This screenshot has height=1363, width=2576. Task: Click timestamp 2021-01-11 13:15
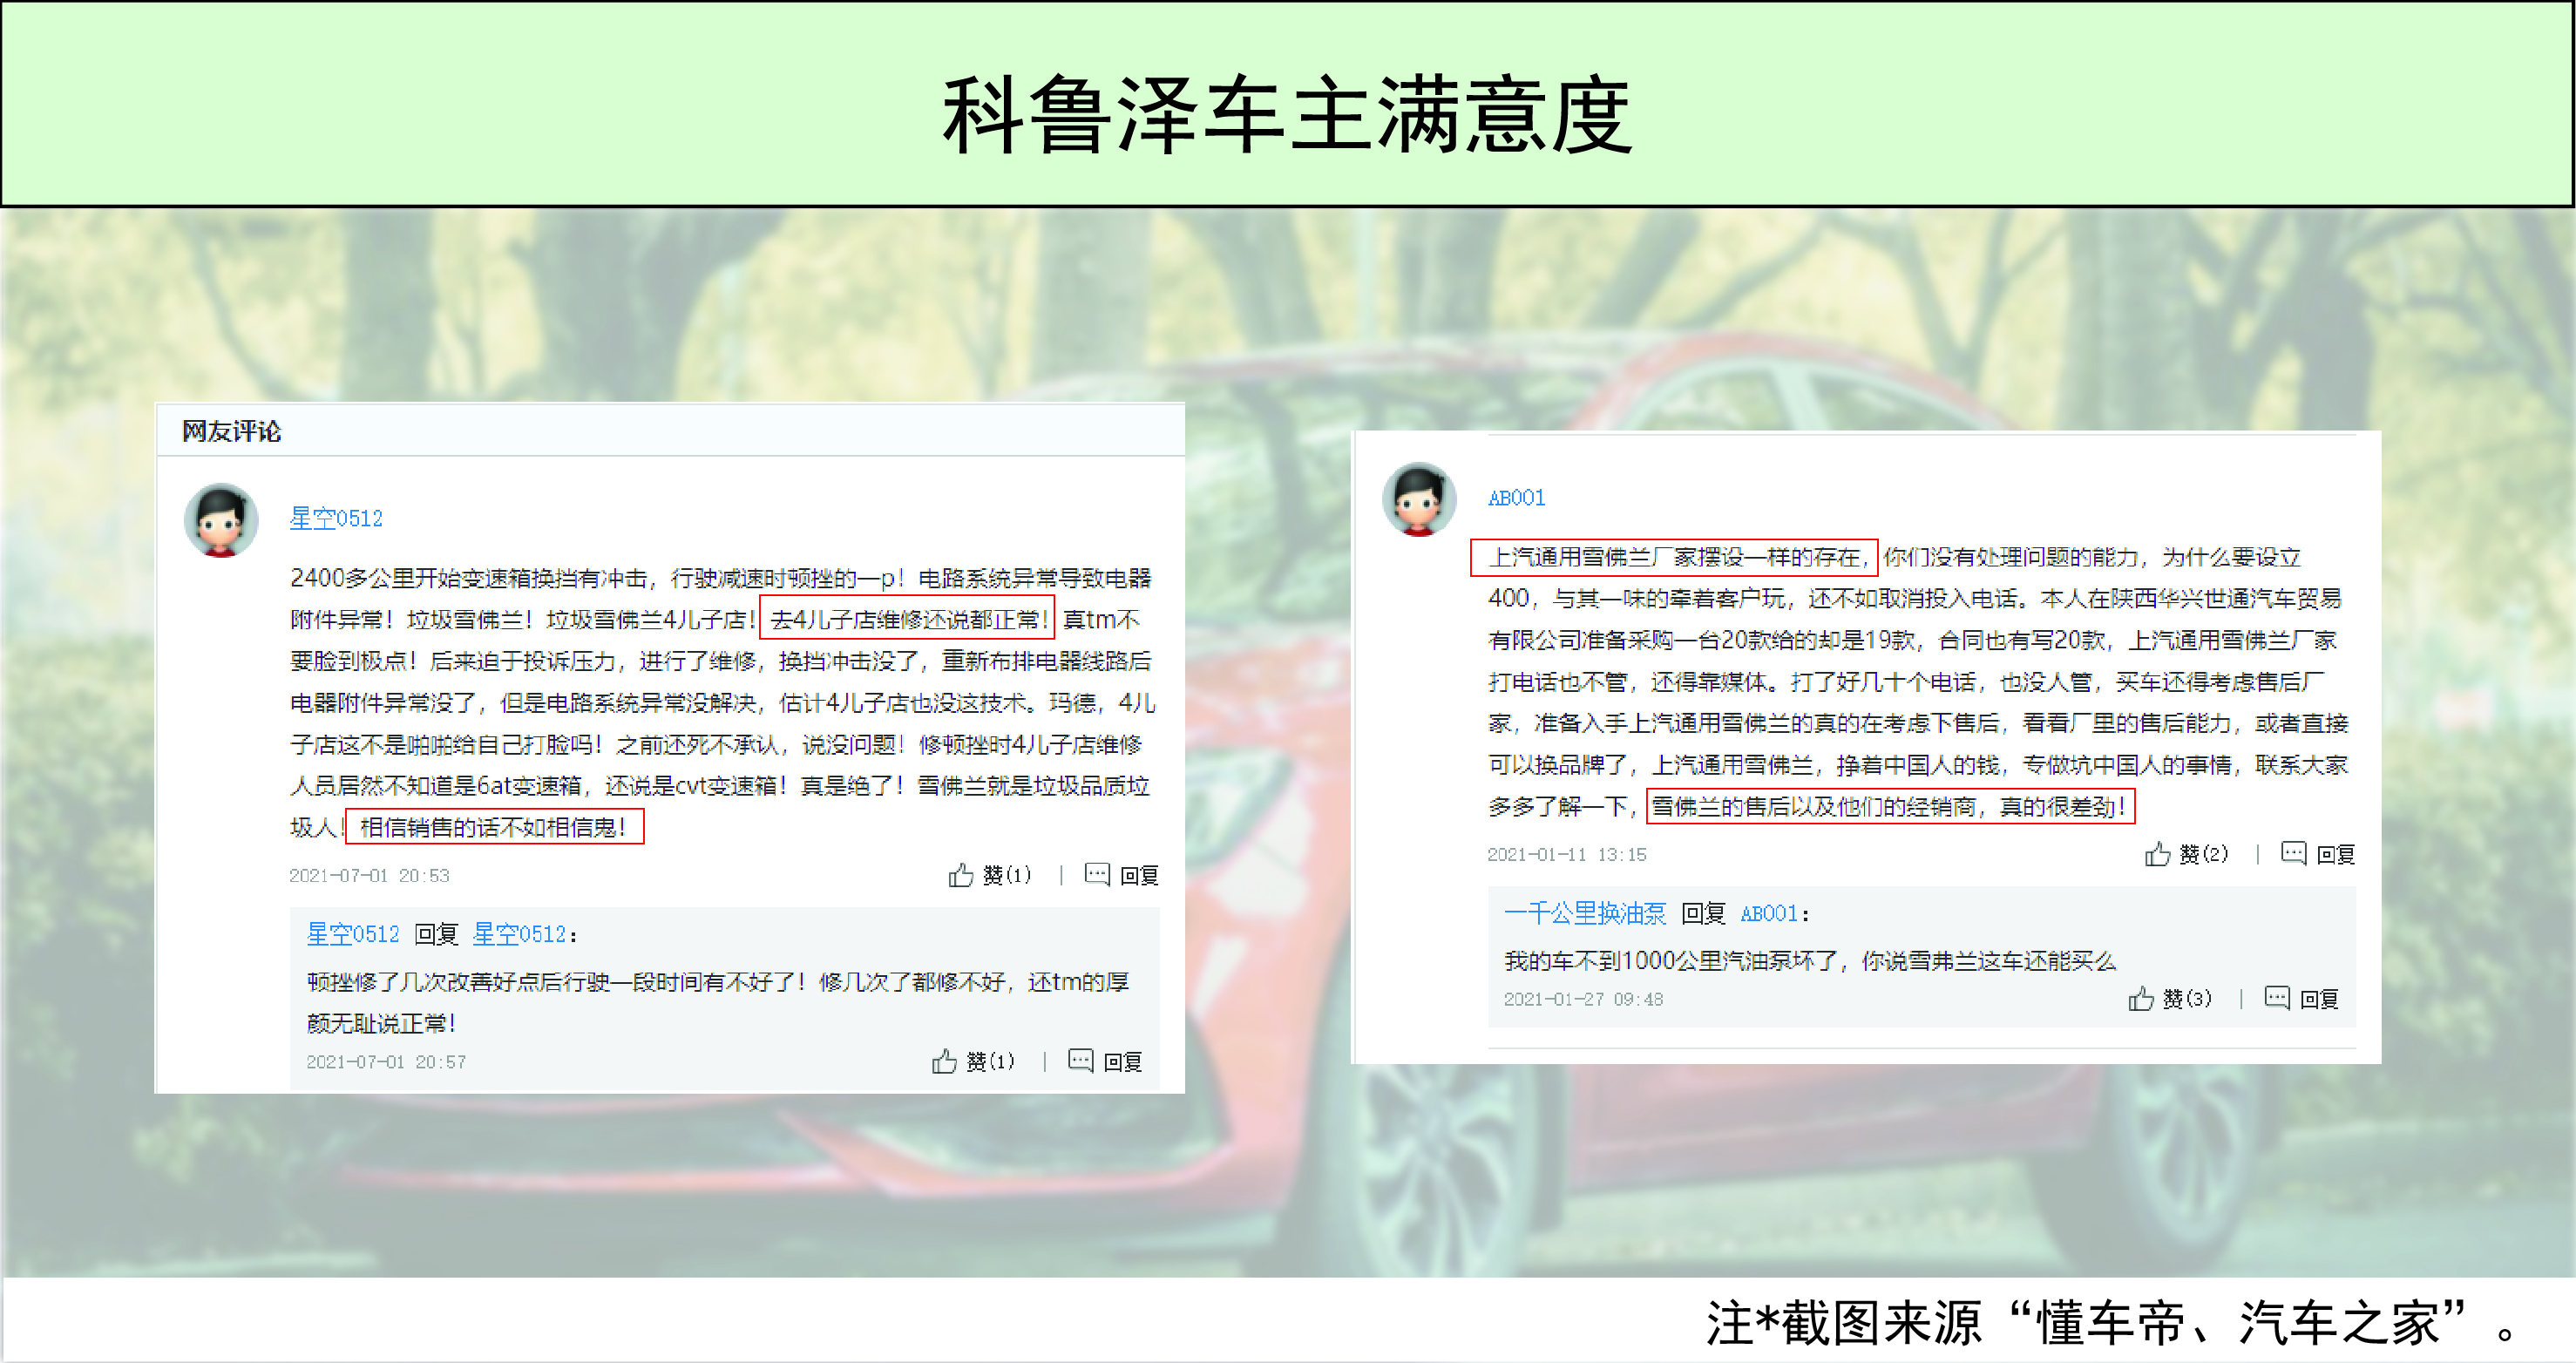(1566, 855)
